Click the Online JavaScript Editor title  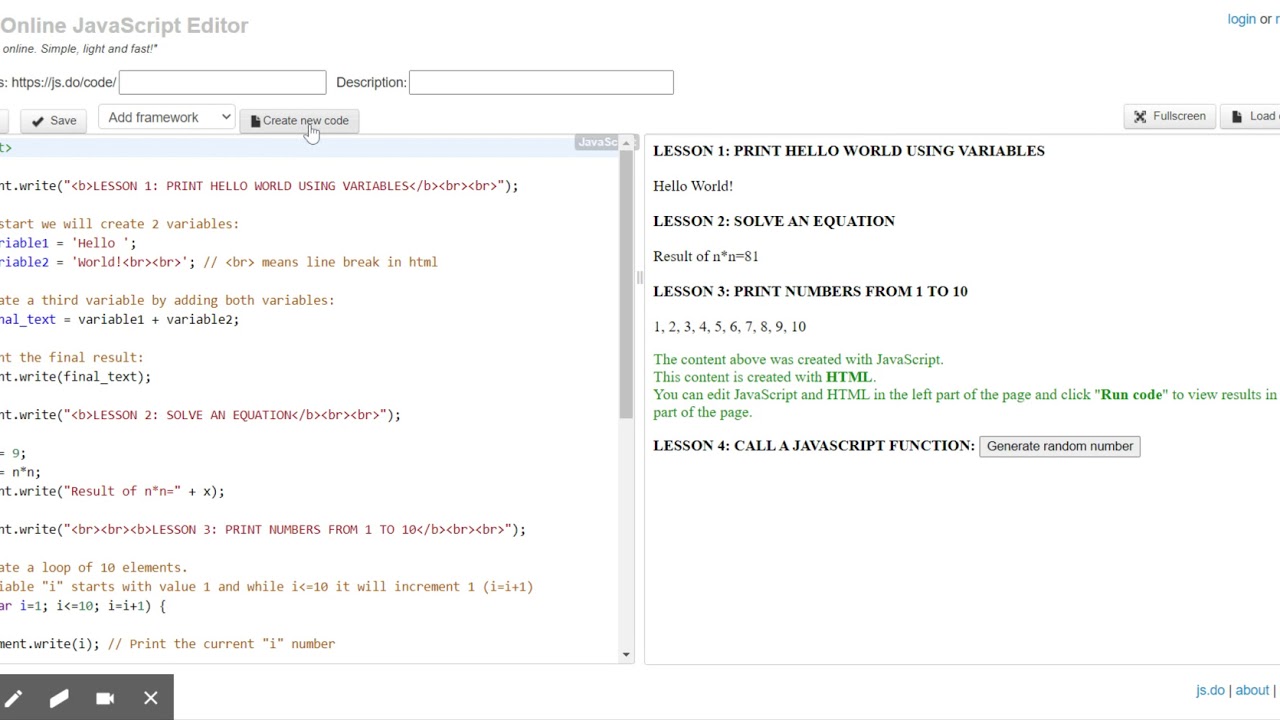124,25
